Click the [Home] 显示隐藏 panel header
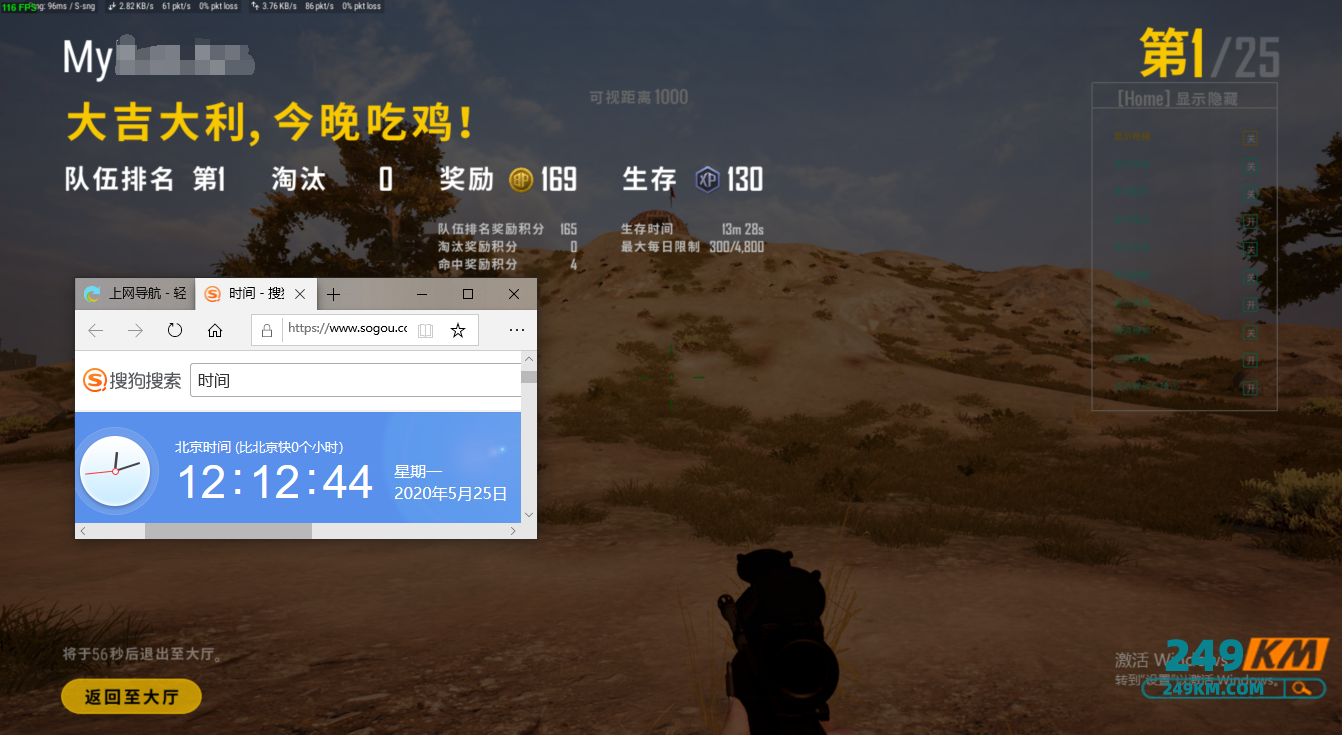This screenshot has width=1342, height=735. point(1177,98)
